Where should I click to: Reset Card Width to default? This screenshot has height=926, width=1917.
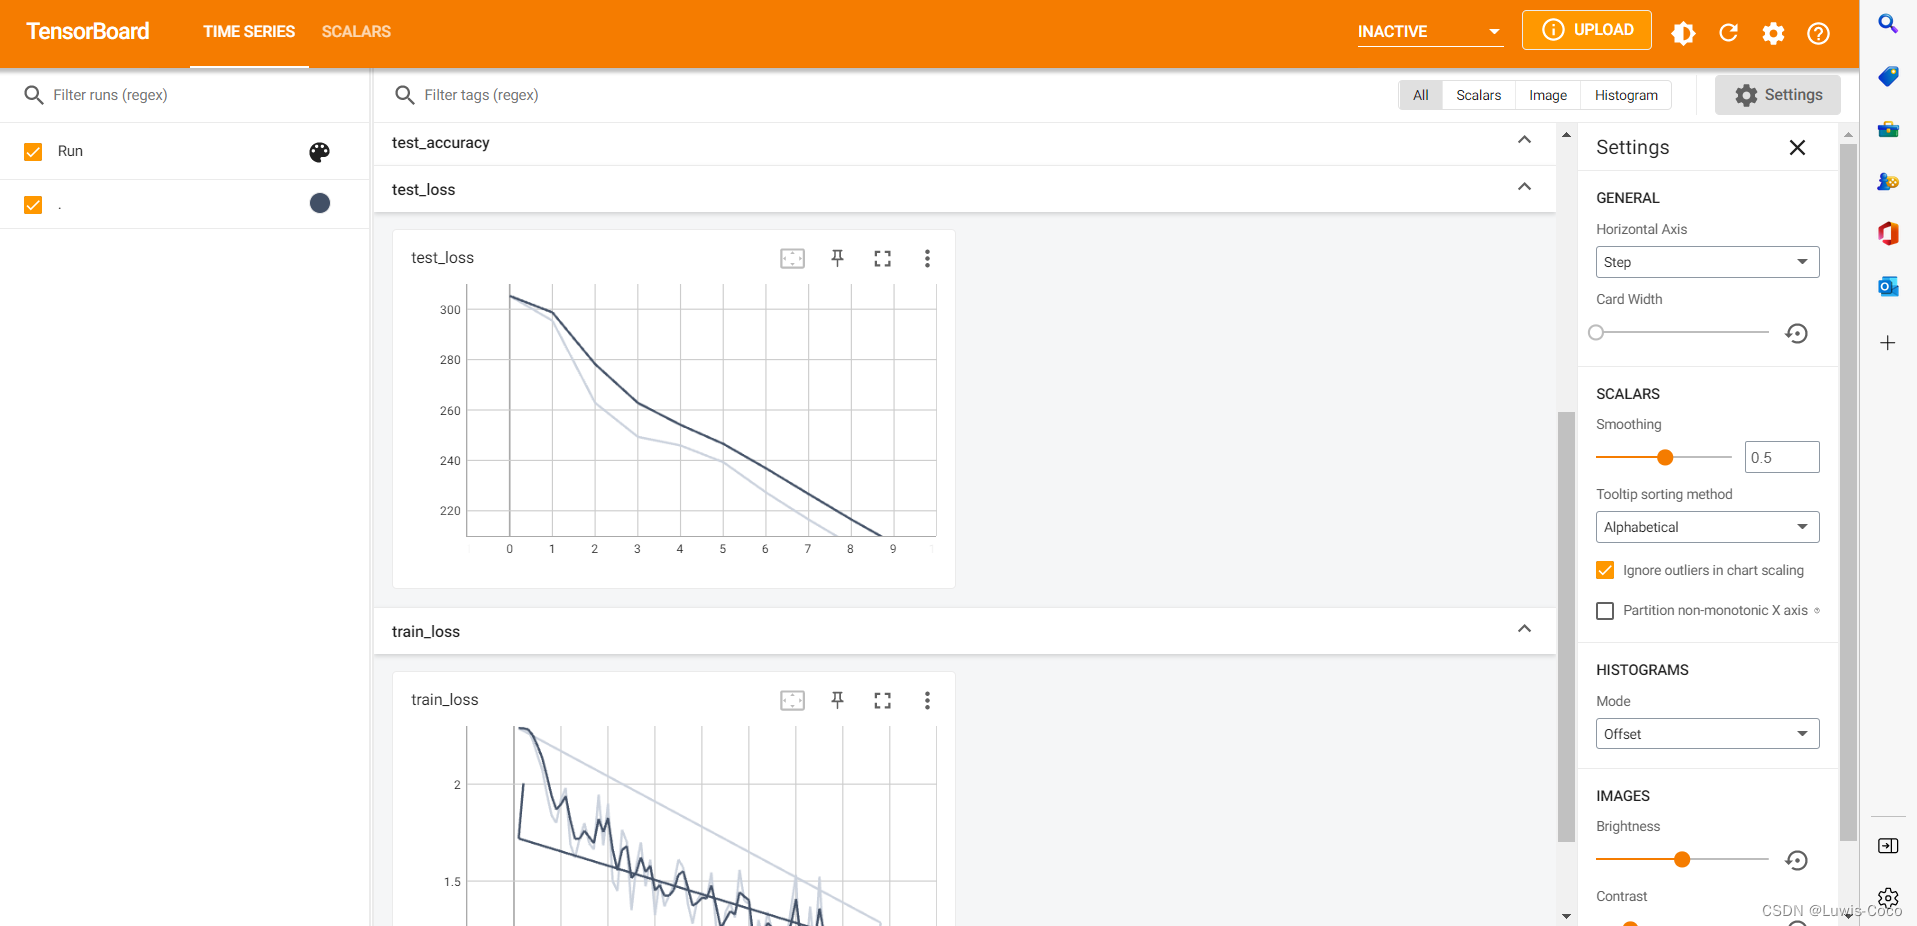1796,333
